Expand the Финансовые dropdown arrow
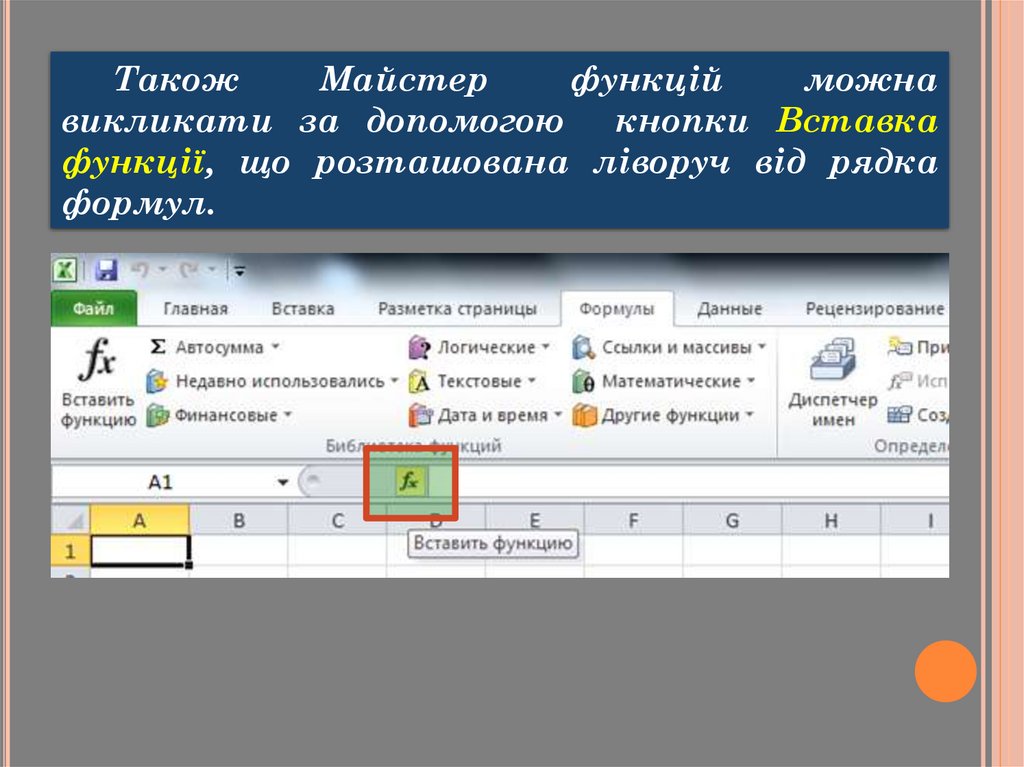This screenshot has height=767, width=1024. [x=287, y=414]
